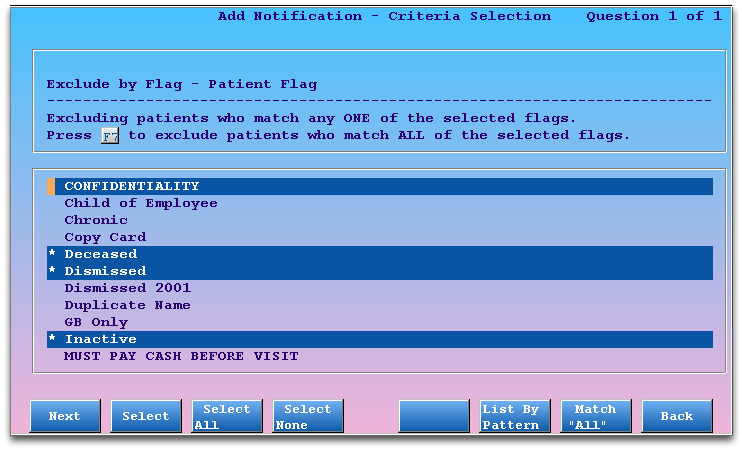Highlight the CONFIDENTIALITY flag row
This screenshot has width=742, height=449.
(380, 186)
